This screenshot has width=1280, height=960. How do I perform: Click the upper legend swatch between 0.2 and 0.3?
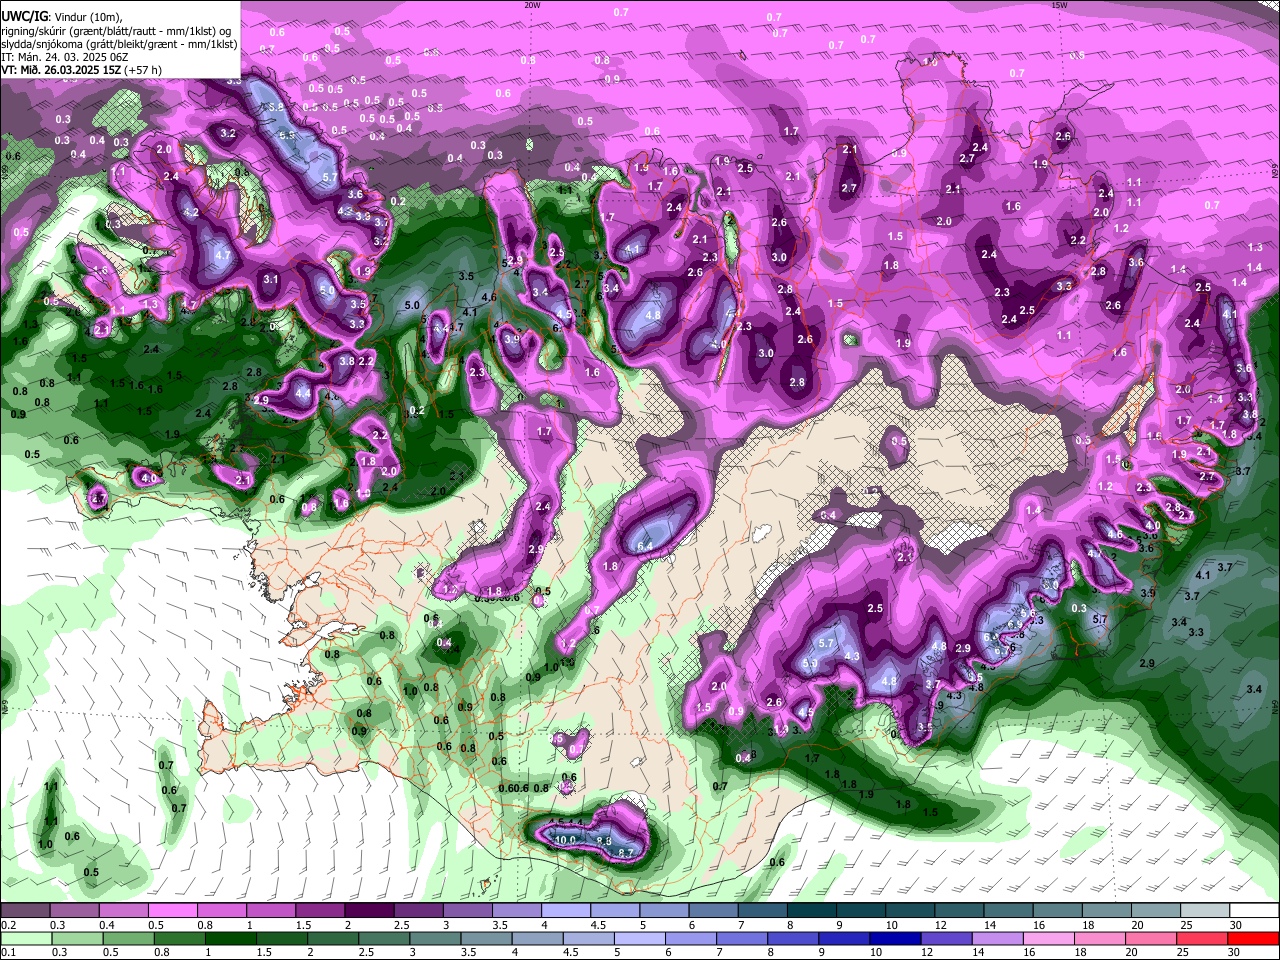pos(25,911)
